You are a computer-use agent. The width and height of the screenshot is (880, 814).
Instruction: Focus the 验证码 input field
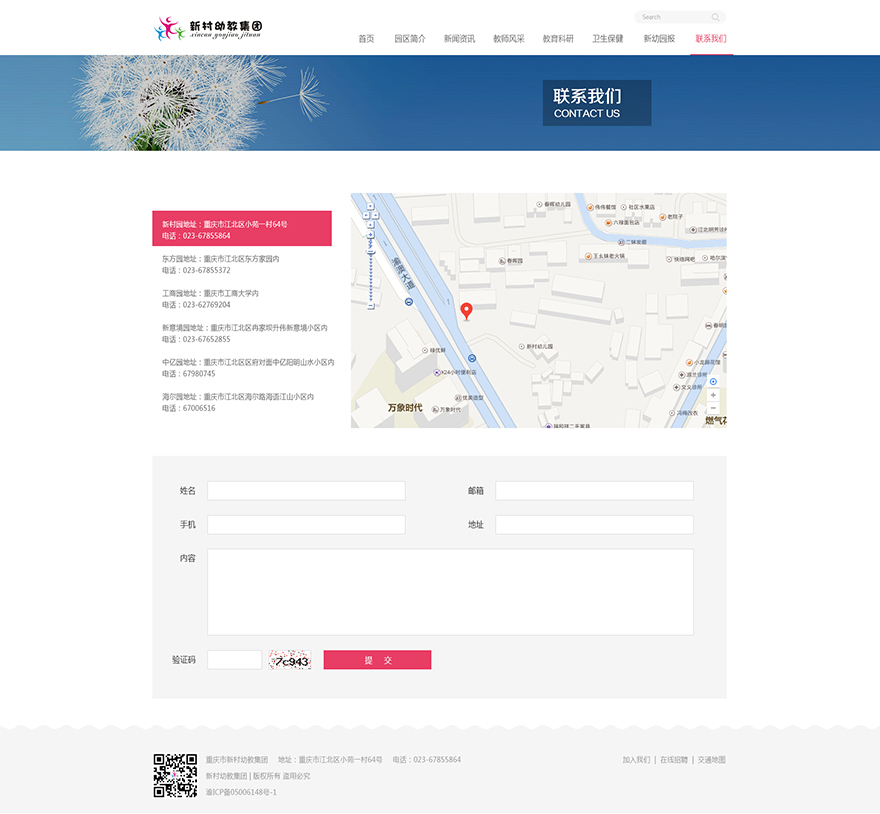coord(235,660)
